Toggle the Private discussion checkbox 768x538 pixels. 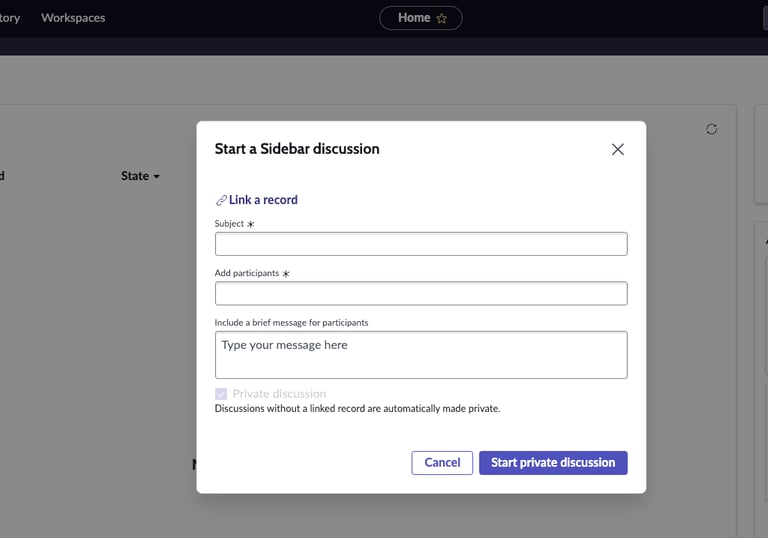coord(221,394)
